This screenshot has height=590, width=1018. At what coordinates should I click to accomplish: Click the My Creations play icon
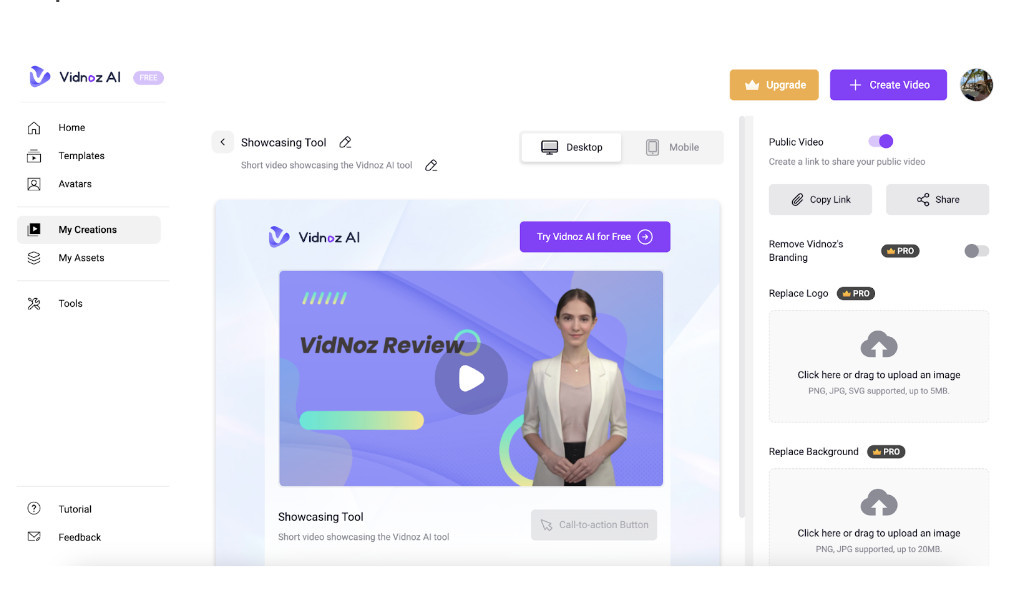click(34, 229)
